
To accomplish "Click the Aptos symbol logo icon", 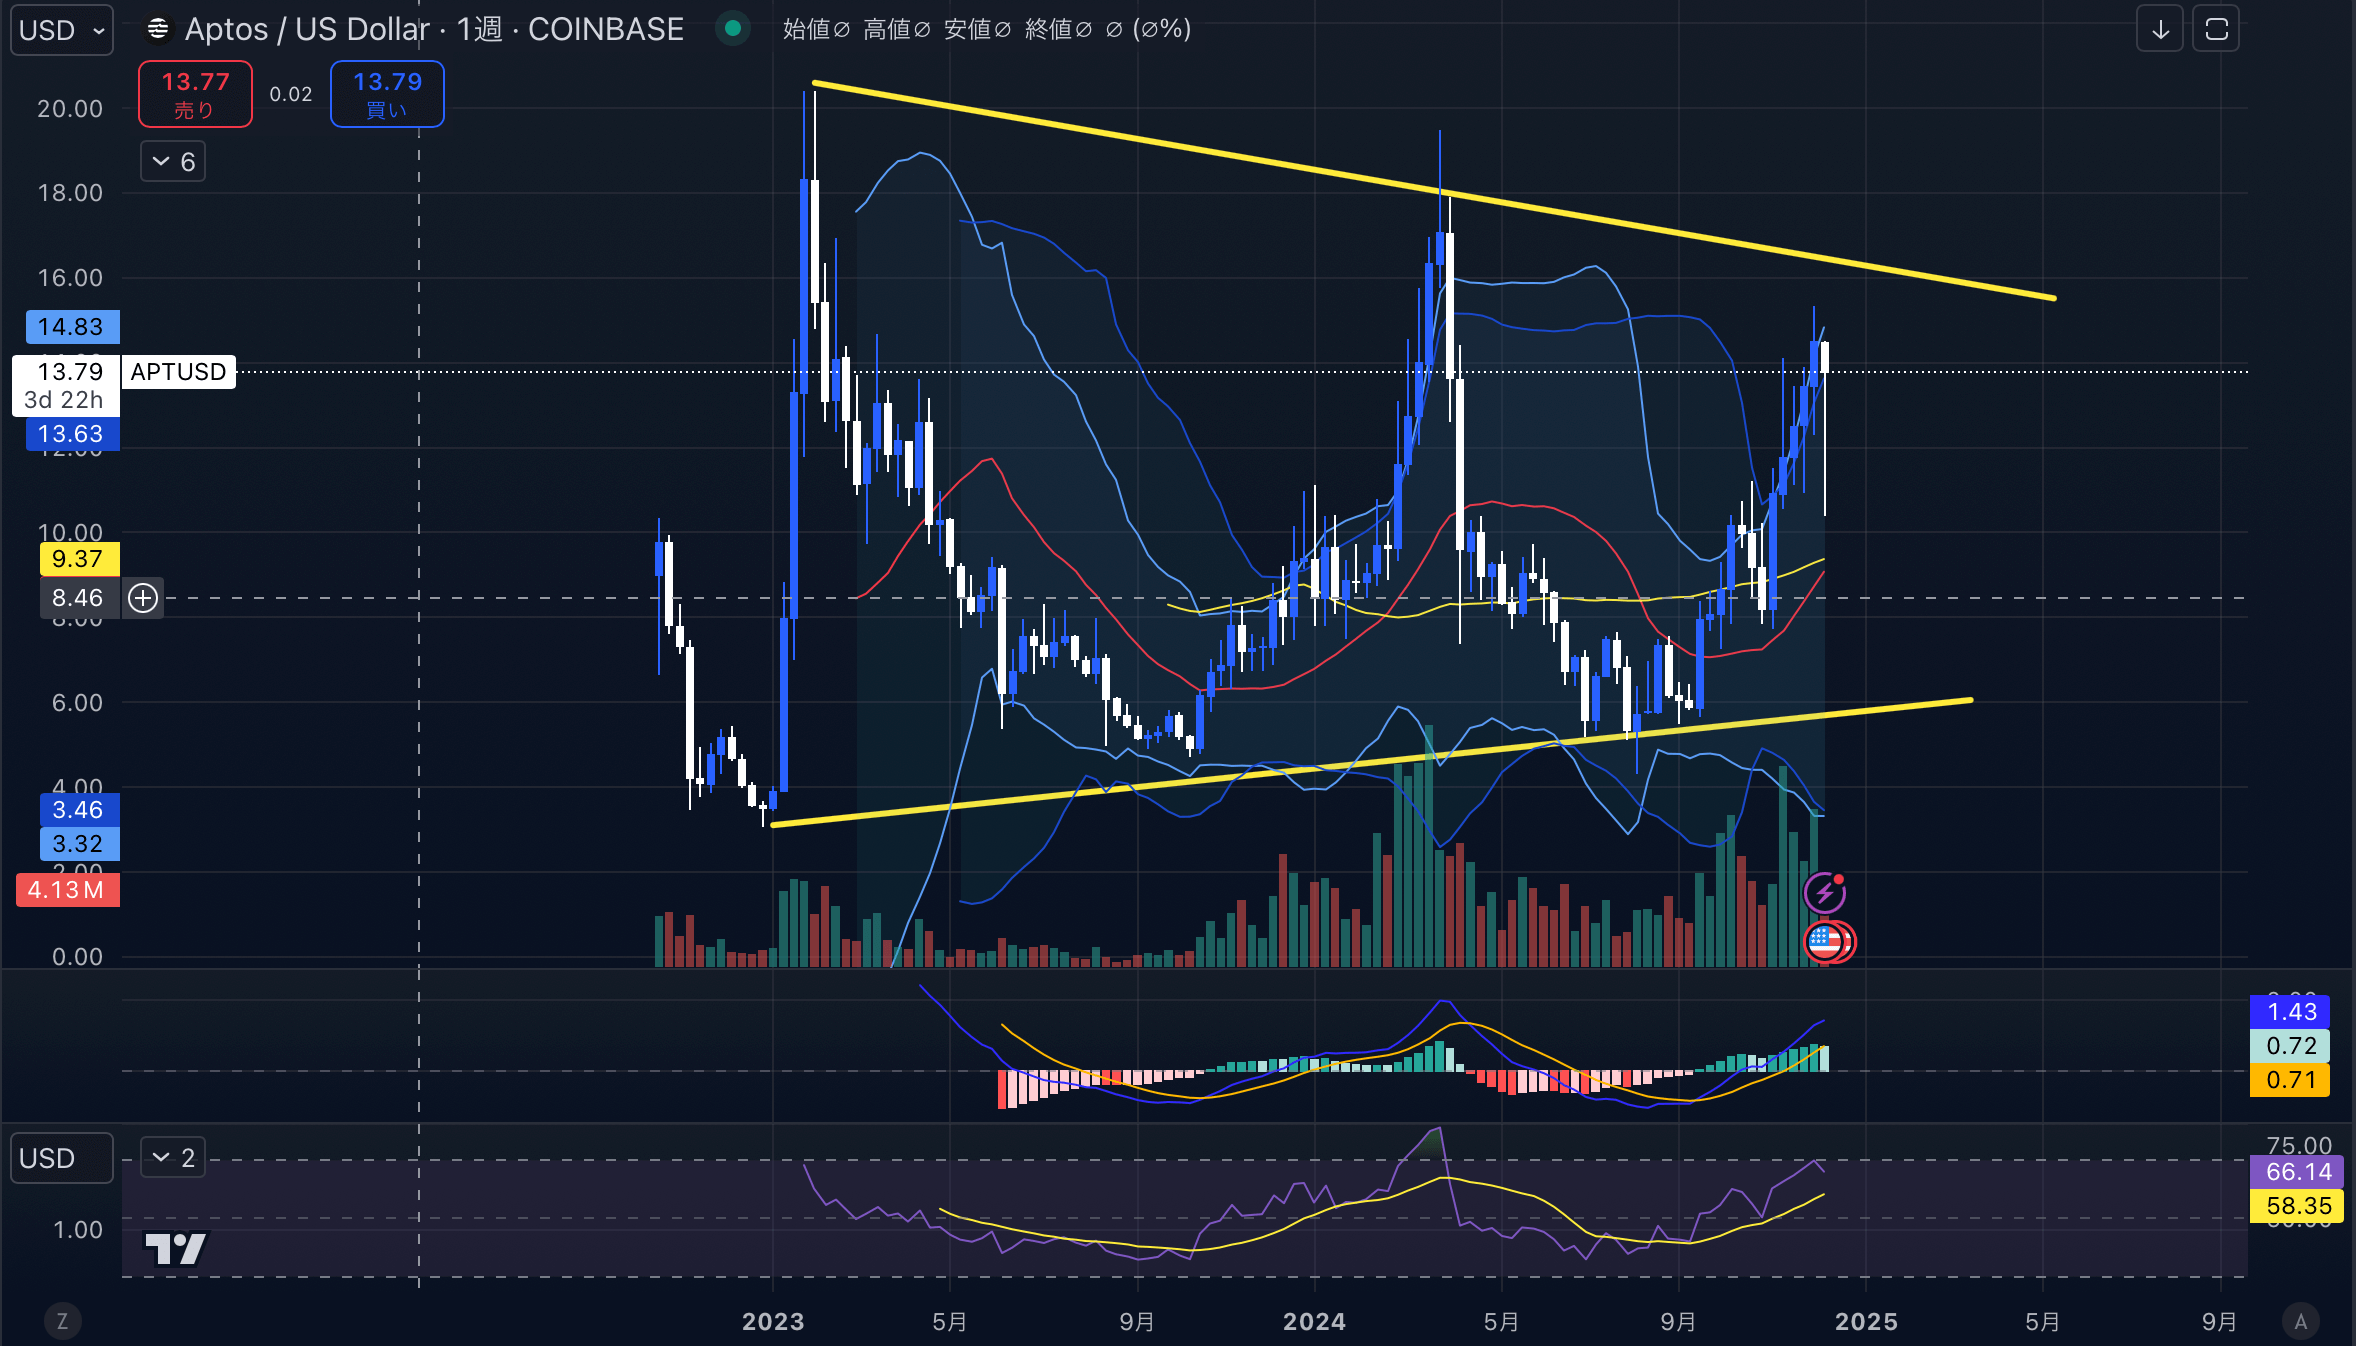I will [x=158, y=30].
